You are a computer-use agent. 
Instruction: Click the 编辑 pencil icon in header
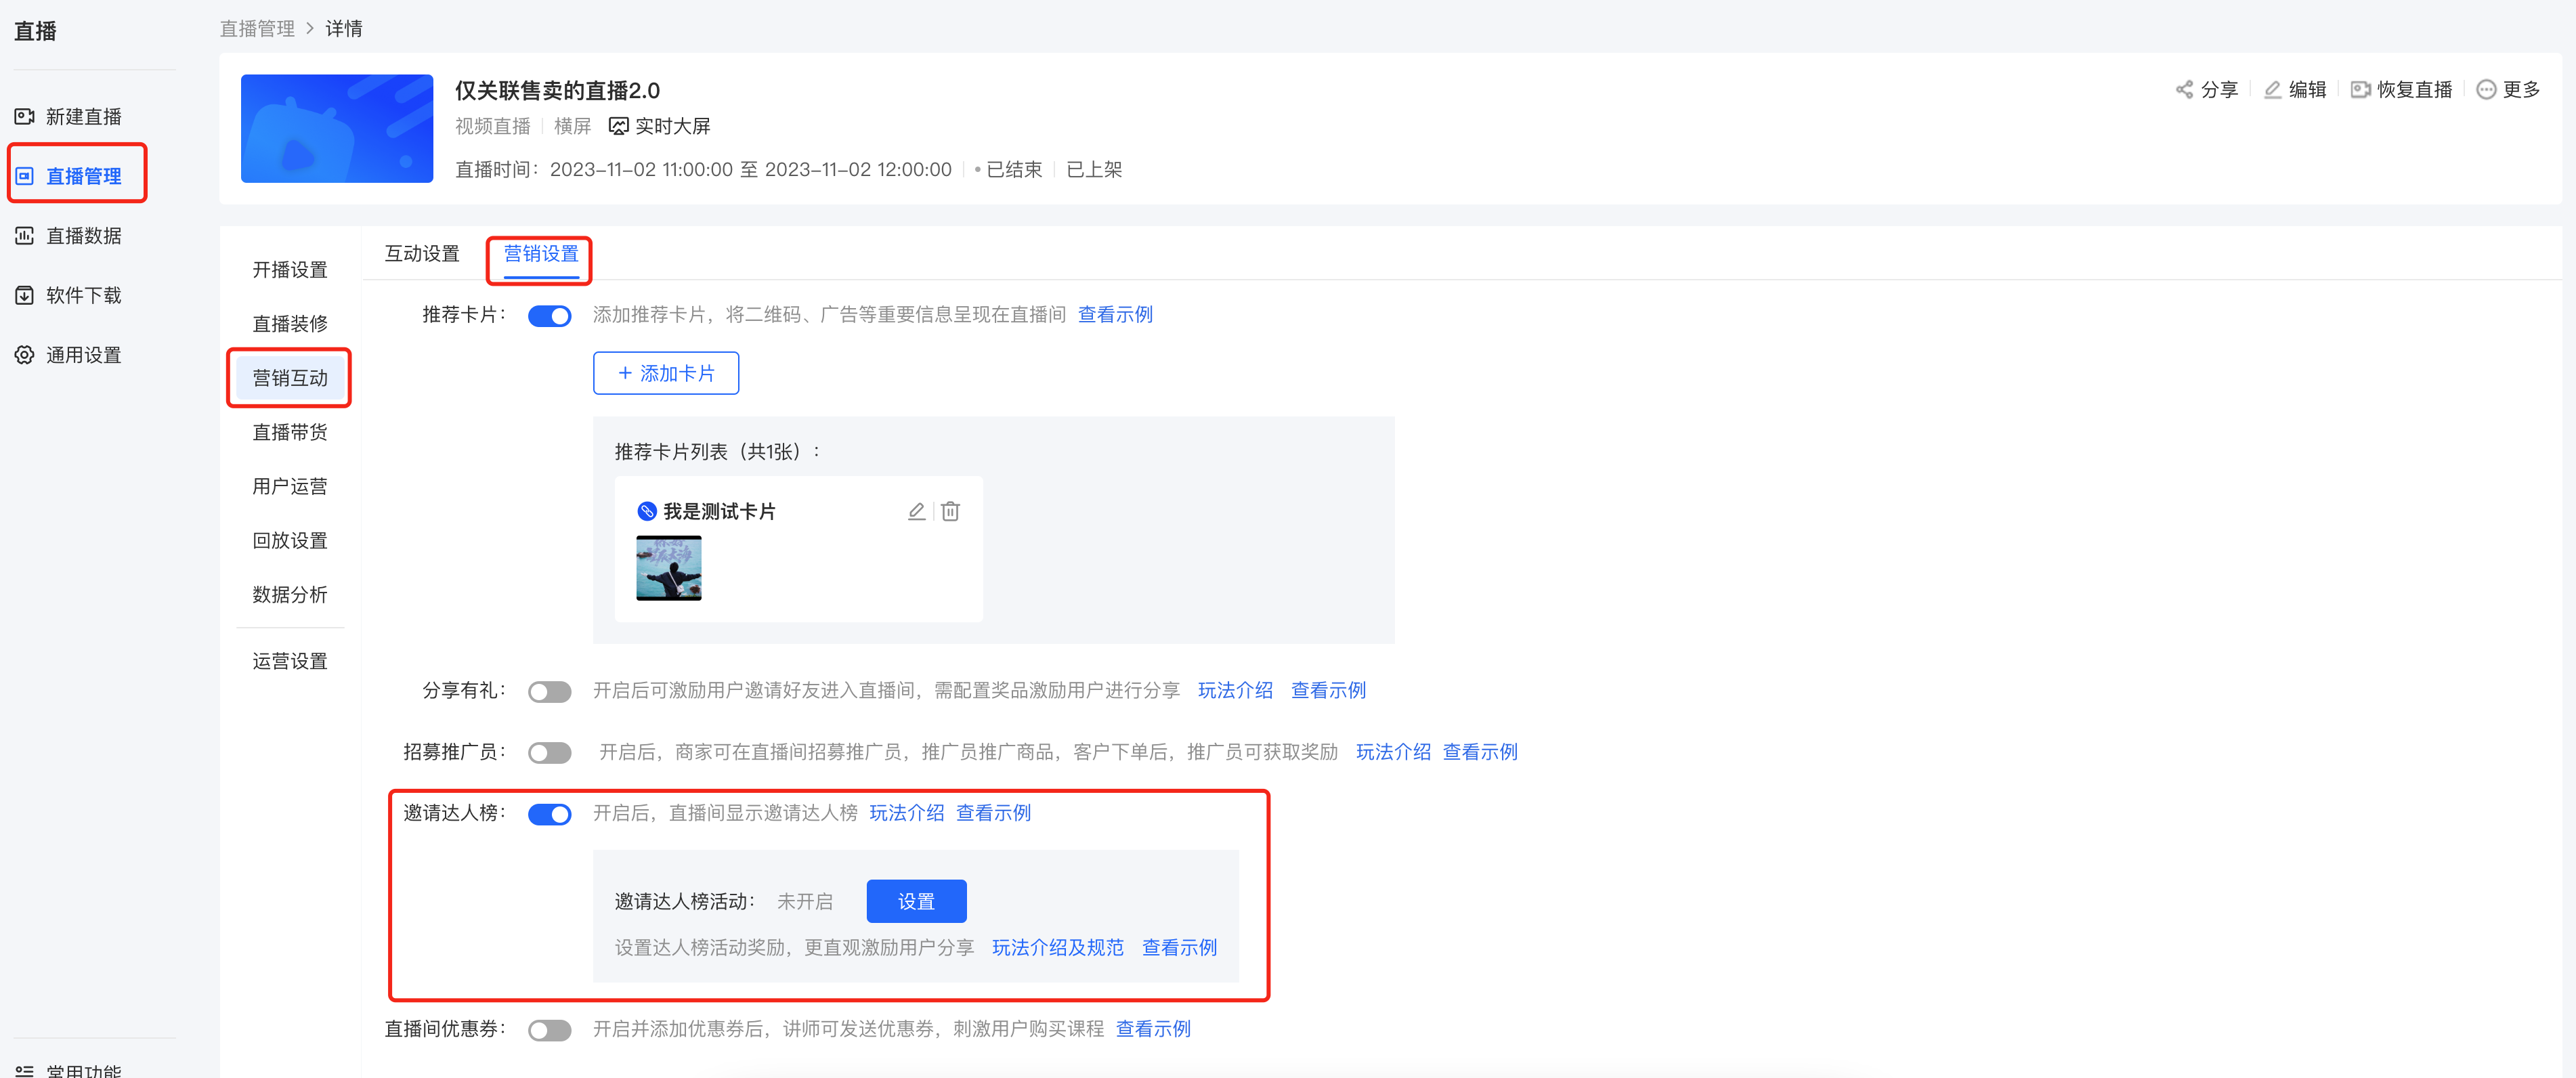coord(2272,90)
